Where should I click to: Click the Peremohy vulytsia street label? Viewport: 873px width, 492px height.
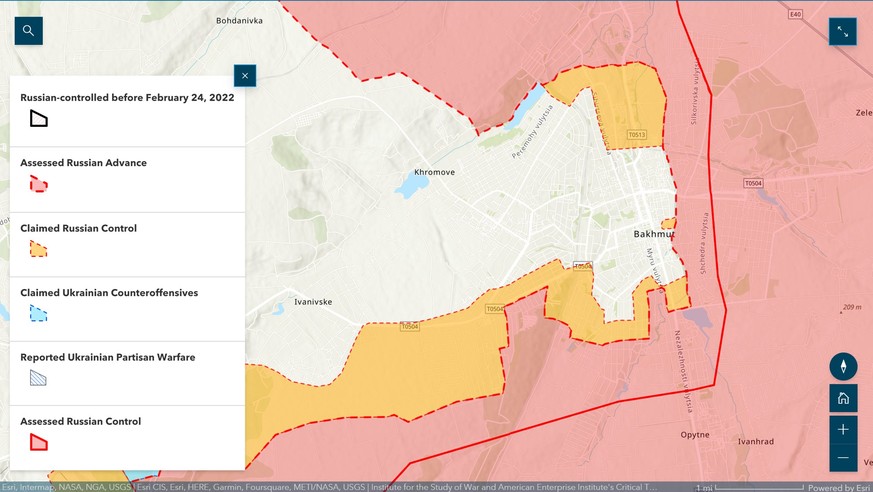point(533,132)
